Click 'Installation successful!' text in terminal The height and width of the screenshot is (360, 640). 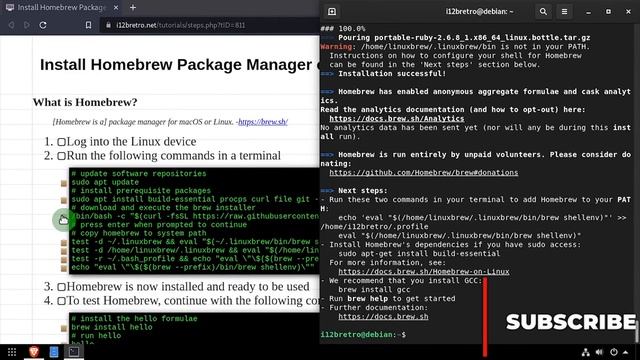pyautogui.click(x=392, y=73)
